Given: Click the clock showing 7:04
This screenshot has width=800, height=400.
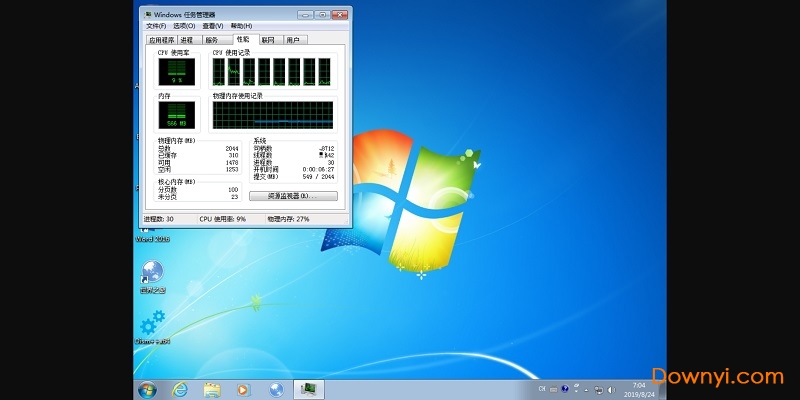Looking at the screenshot, I should [639, 385].
